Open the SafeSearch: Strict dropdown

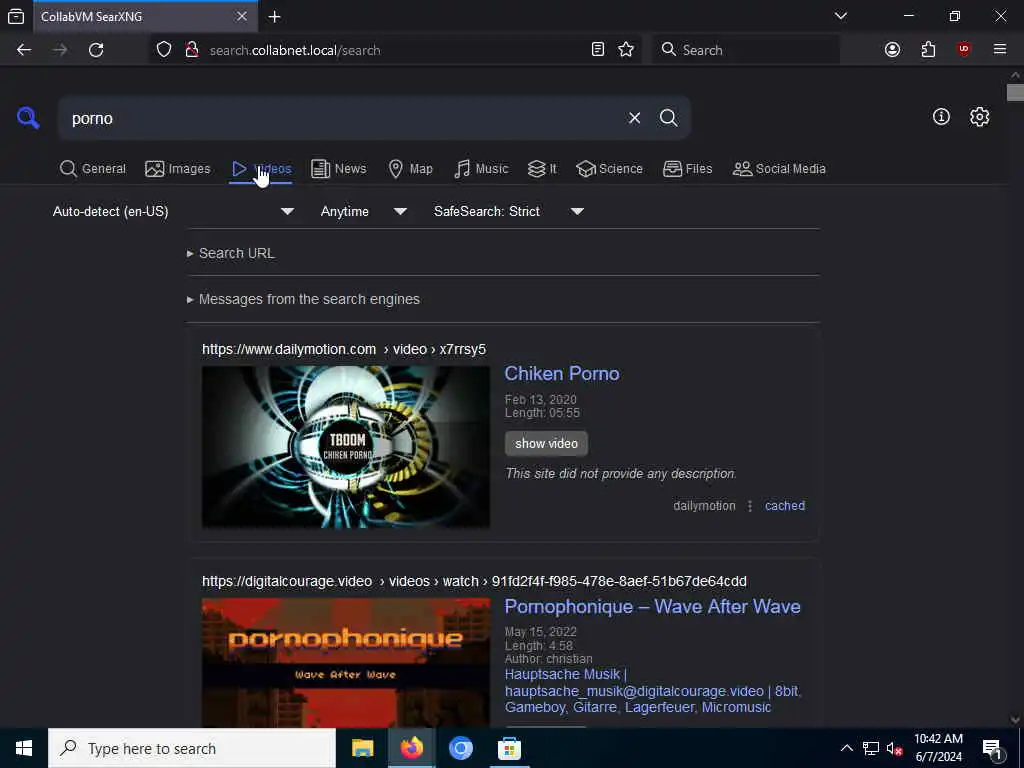pos(509,211)
